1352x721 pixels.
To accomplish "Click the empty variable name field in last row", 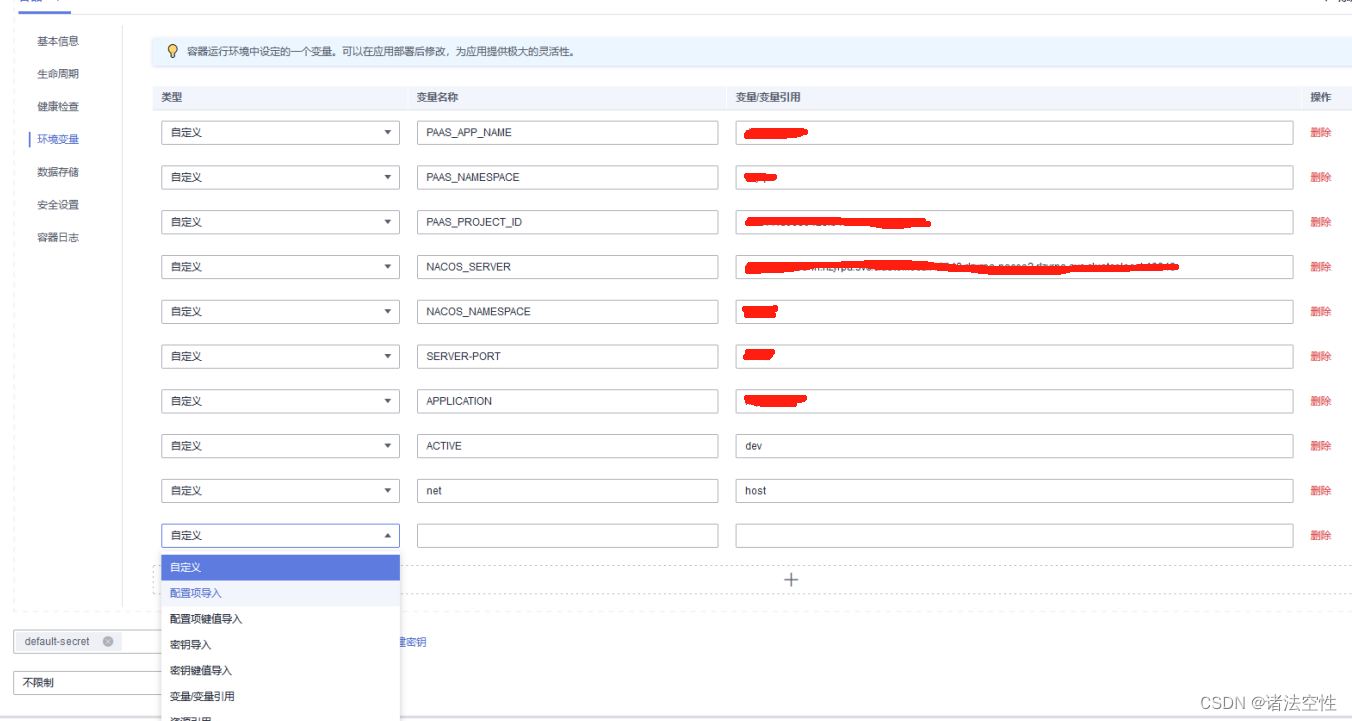I will 567,535.
